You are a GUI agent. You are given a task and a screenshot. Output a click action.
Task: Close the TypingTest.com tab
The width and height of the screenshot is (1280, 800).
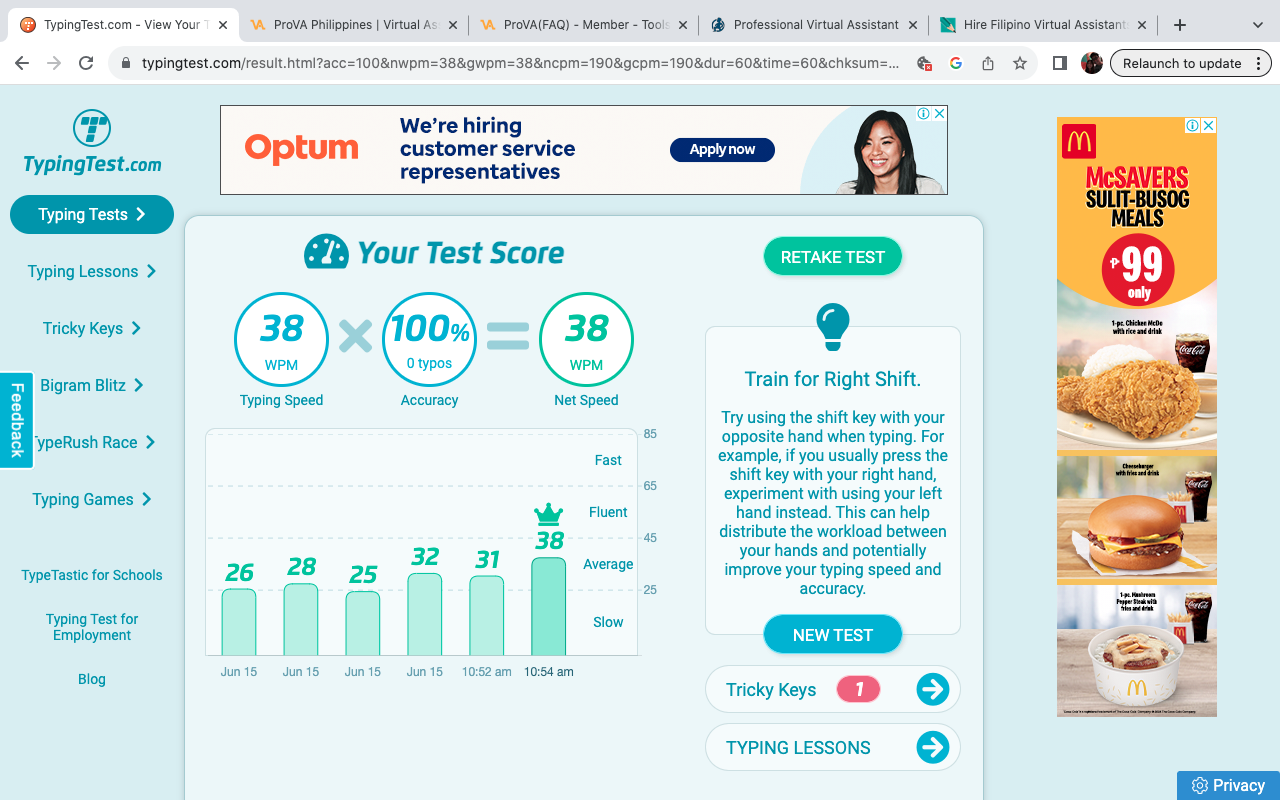pos(222,25)
